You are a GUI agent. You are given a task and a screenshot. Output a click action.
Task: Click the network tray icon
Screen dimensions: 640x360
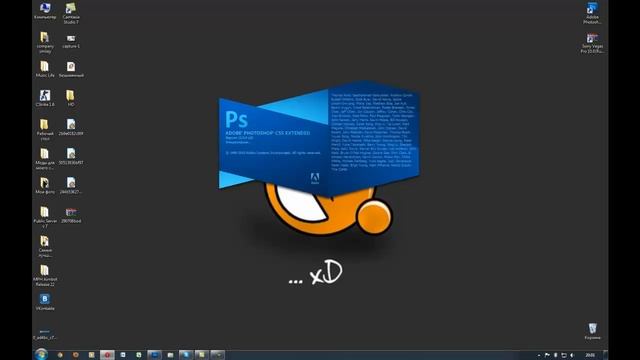tap(564, 355)
